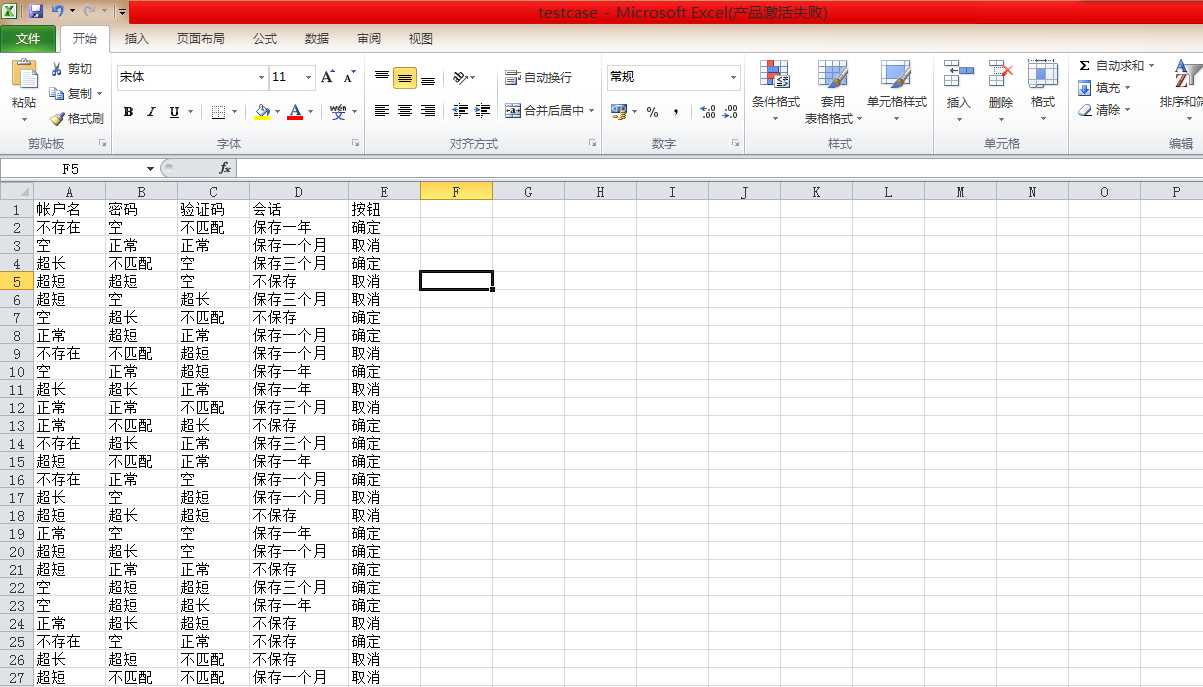Align text left

coord(381,111)
